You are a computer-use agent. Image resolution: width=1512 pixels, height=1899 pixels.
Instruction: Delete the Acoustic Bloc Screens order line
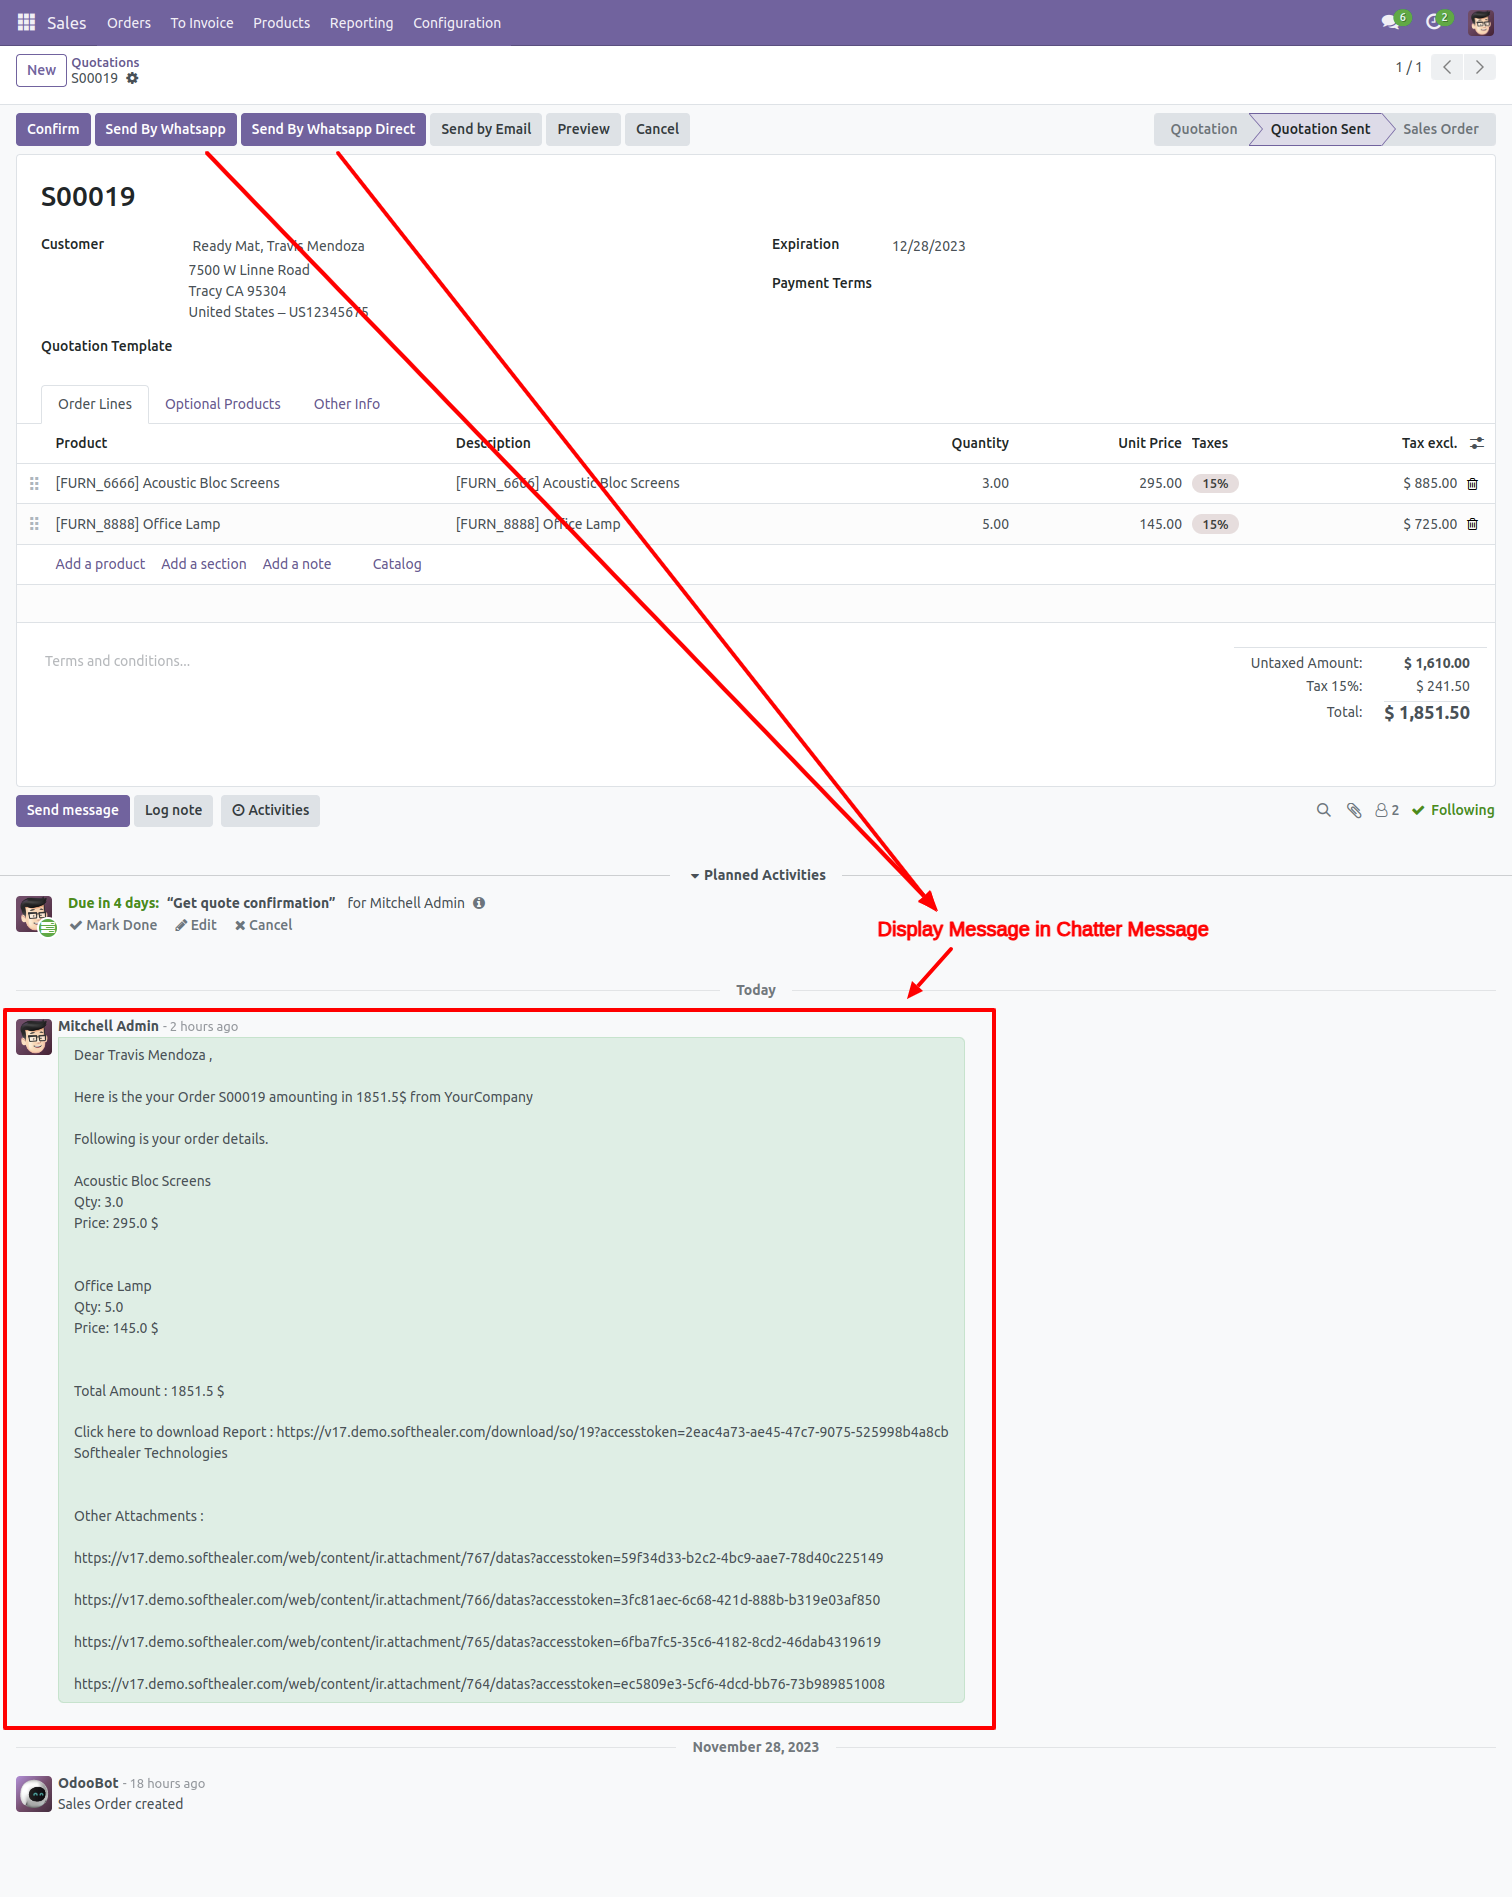point(1472,484)
